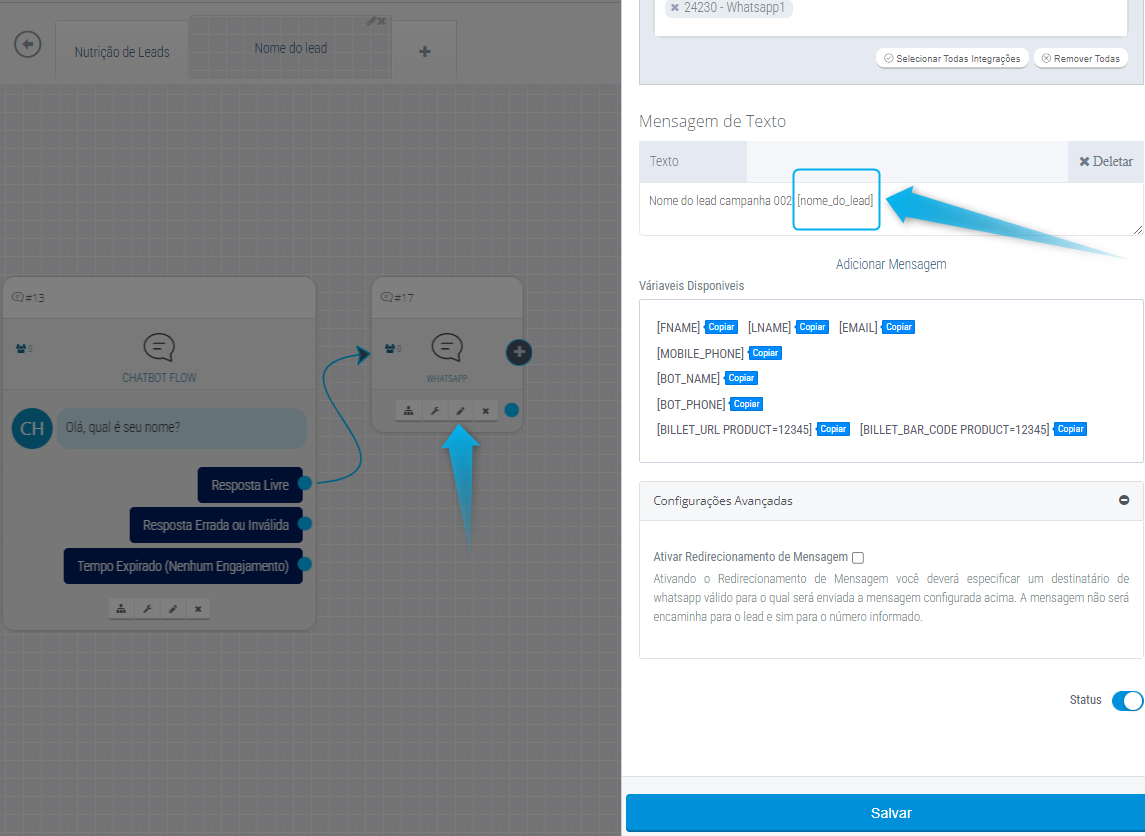Click the Salvar button
This screenshot has width=1145, height=836.
pos(885,813)
